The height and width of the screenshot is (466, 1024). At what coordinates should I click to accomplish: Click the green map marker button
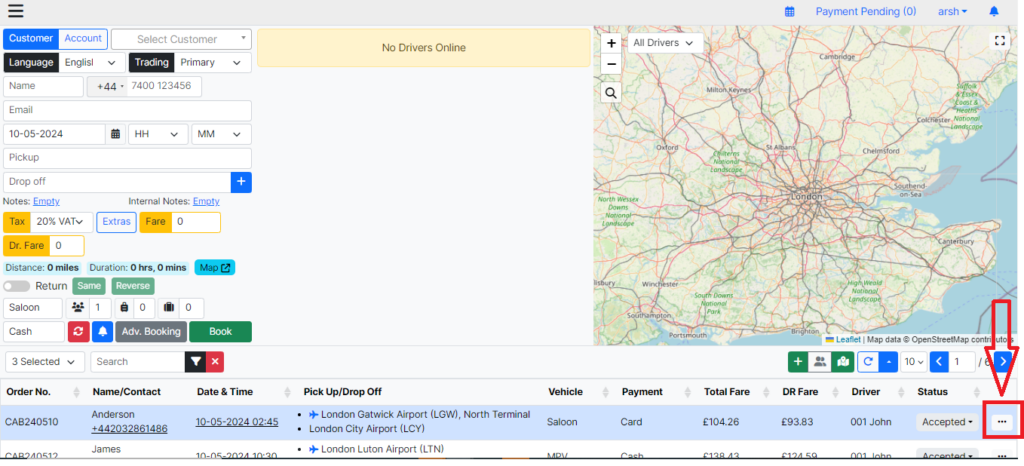(843, 362)
